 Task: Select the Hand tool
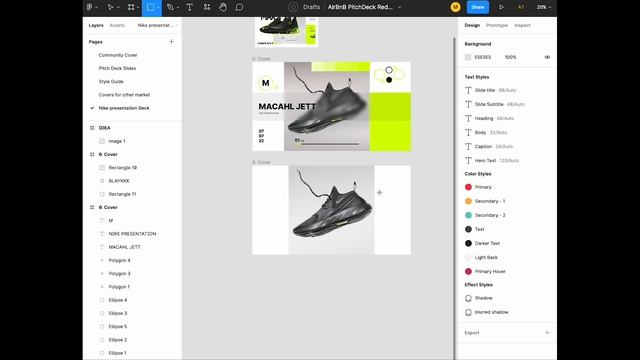click(223, 7)
